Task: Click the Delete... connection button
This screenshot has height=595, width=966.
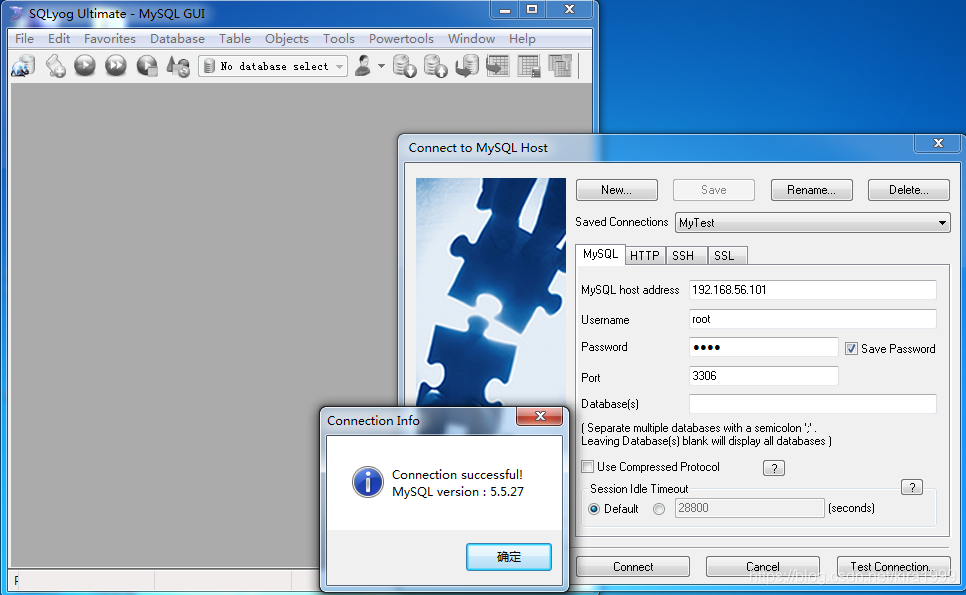Action: 908,190
